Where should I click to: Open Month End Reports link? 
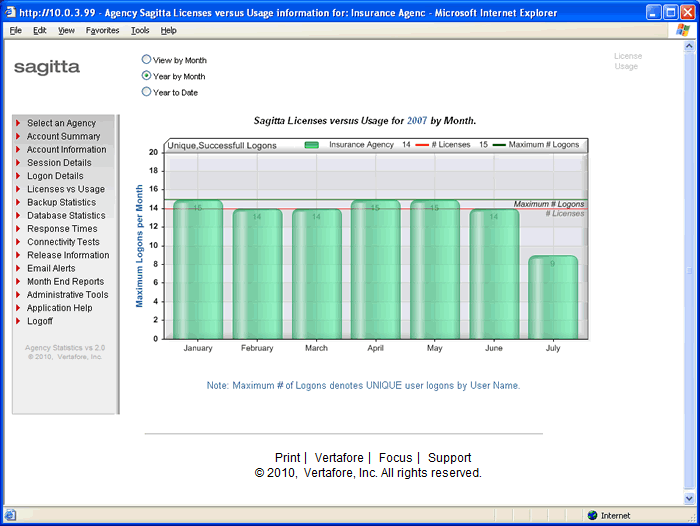[x=65, y=281]
